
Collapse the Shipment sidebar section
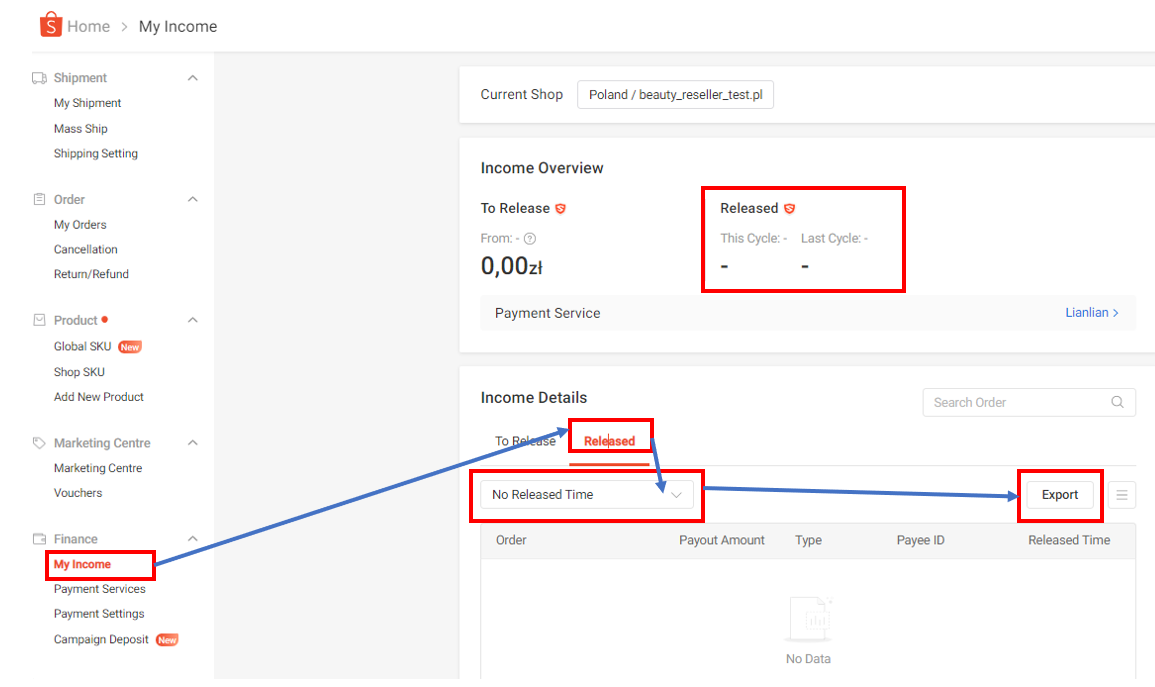coord(193,78)
